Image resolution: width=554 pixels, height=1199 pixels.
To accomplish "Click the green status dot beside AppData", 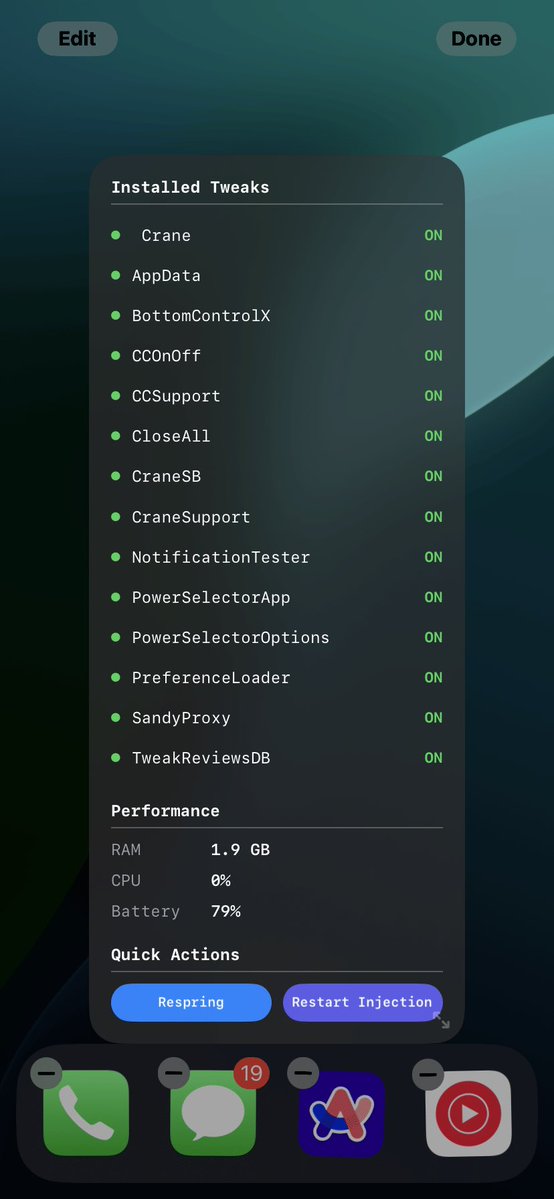I will point(116,275).
